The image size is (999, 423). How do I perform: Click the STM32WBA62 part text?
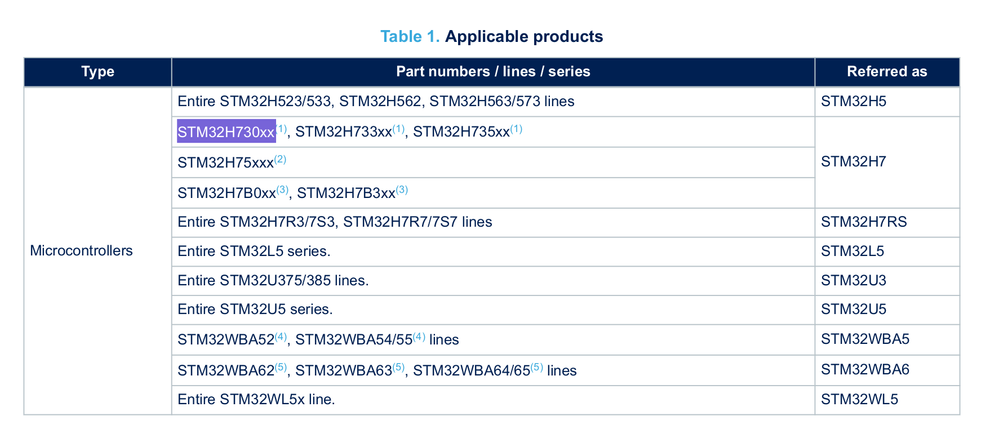(x=226, y=370)
